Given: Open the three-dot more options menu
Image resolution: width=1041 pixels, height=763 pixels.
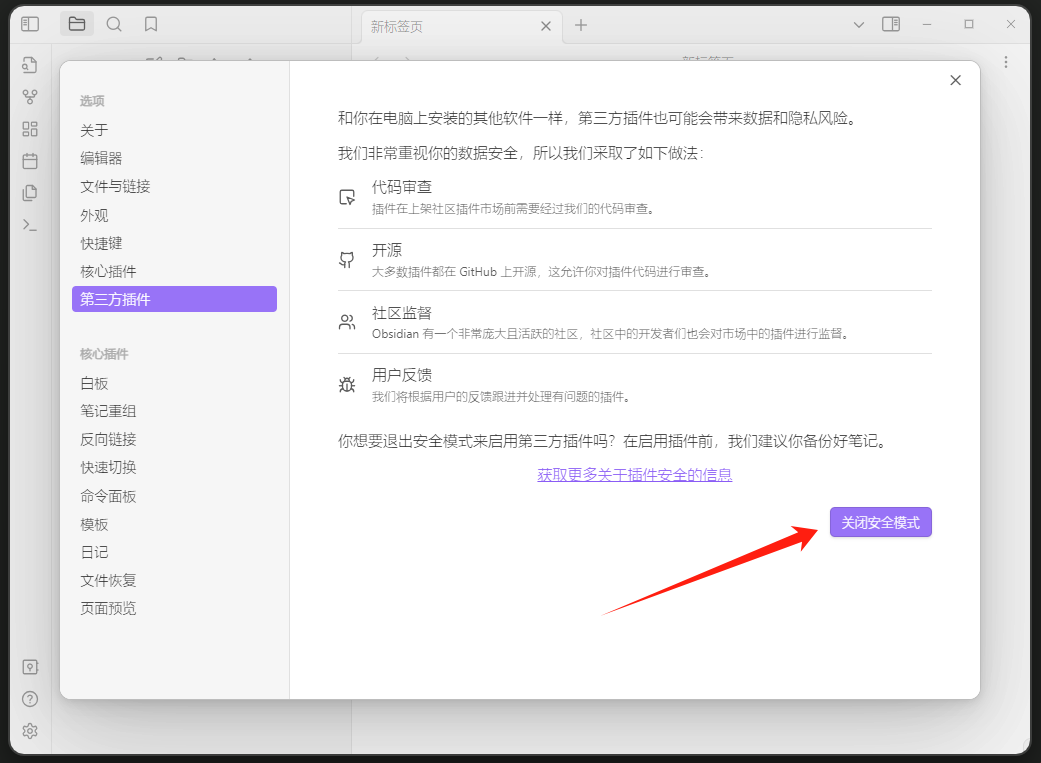Looking at the screenshot, I should (1006, 61).
